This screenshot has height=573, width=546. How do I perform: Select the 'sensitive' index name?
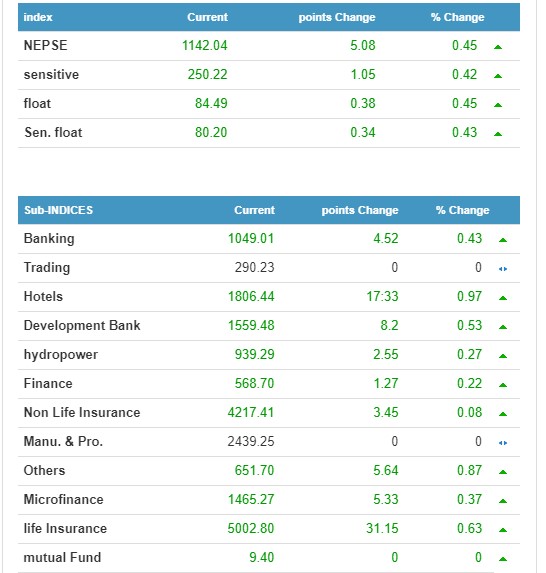[x=51, y=75]
